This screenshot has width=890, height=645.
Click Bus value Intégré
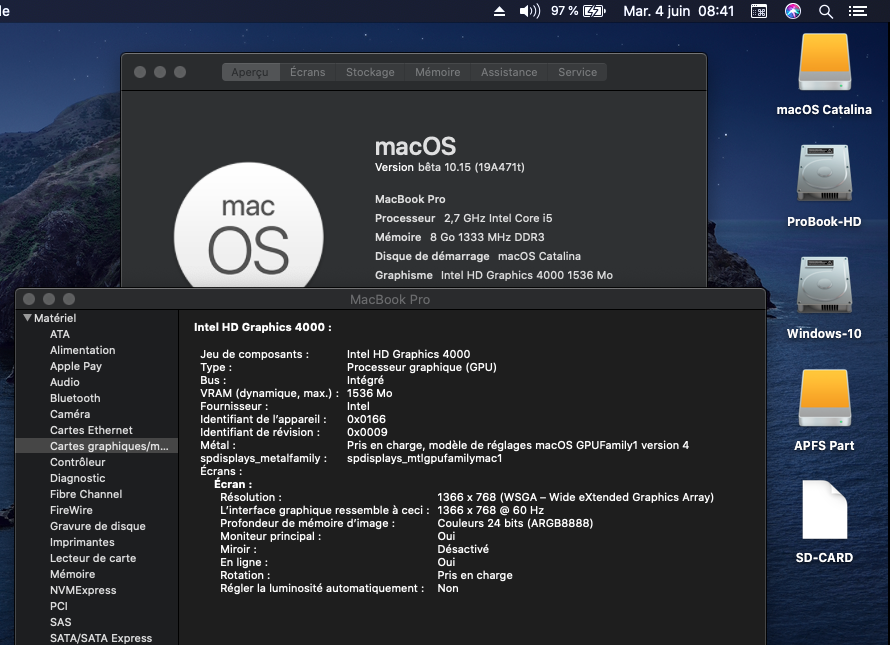pyautogui.click(x=365, y=380)
